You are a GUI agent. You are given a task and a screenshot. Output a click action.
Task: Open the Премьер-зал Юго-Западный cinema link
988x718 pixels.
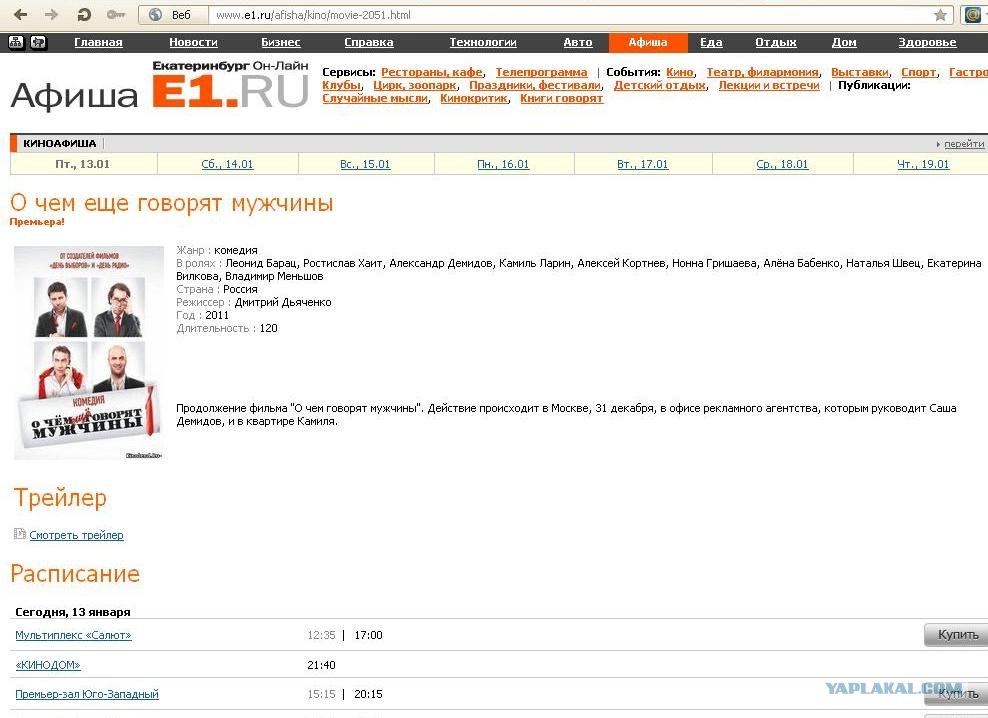click(87, 694)
